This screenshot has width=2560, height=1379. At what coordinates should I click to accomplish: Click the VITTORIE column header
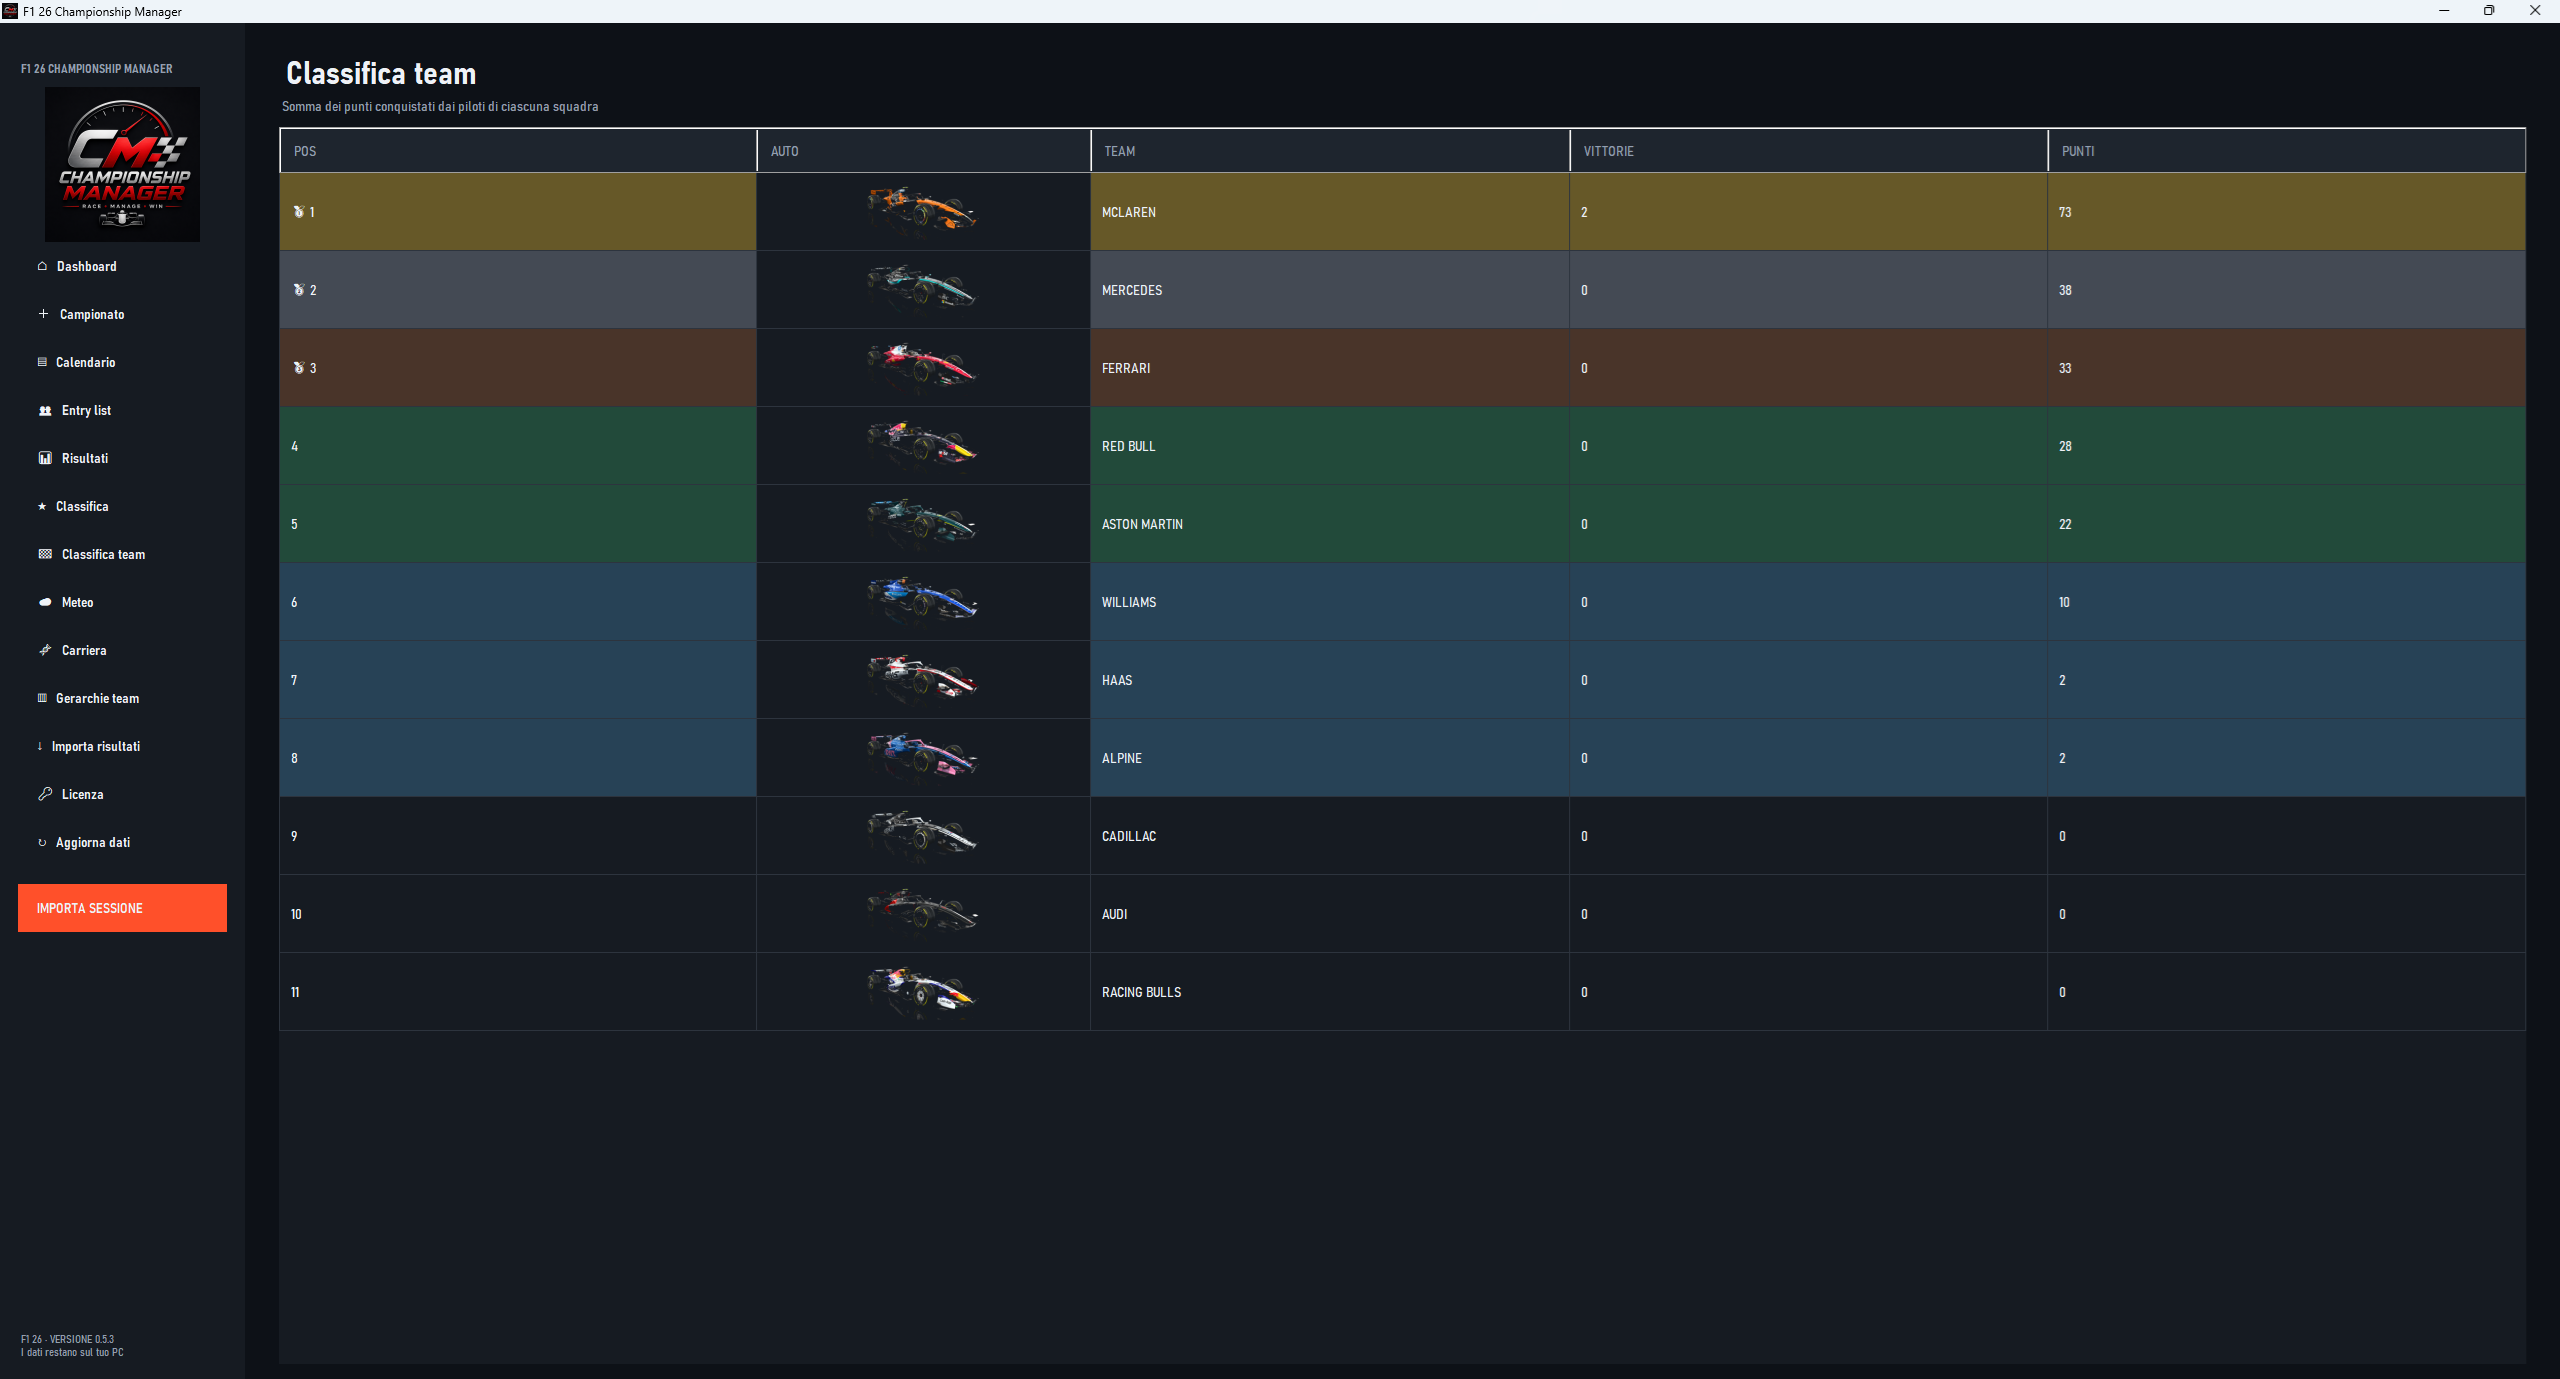[1808, 151]
